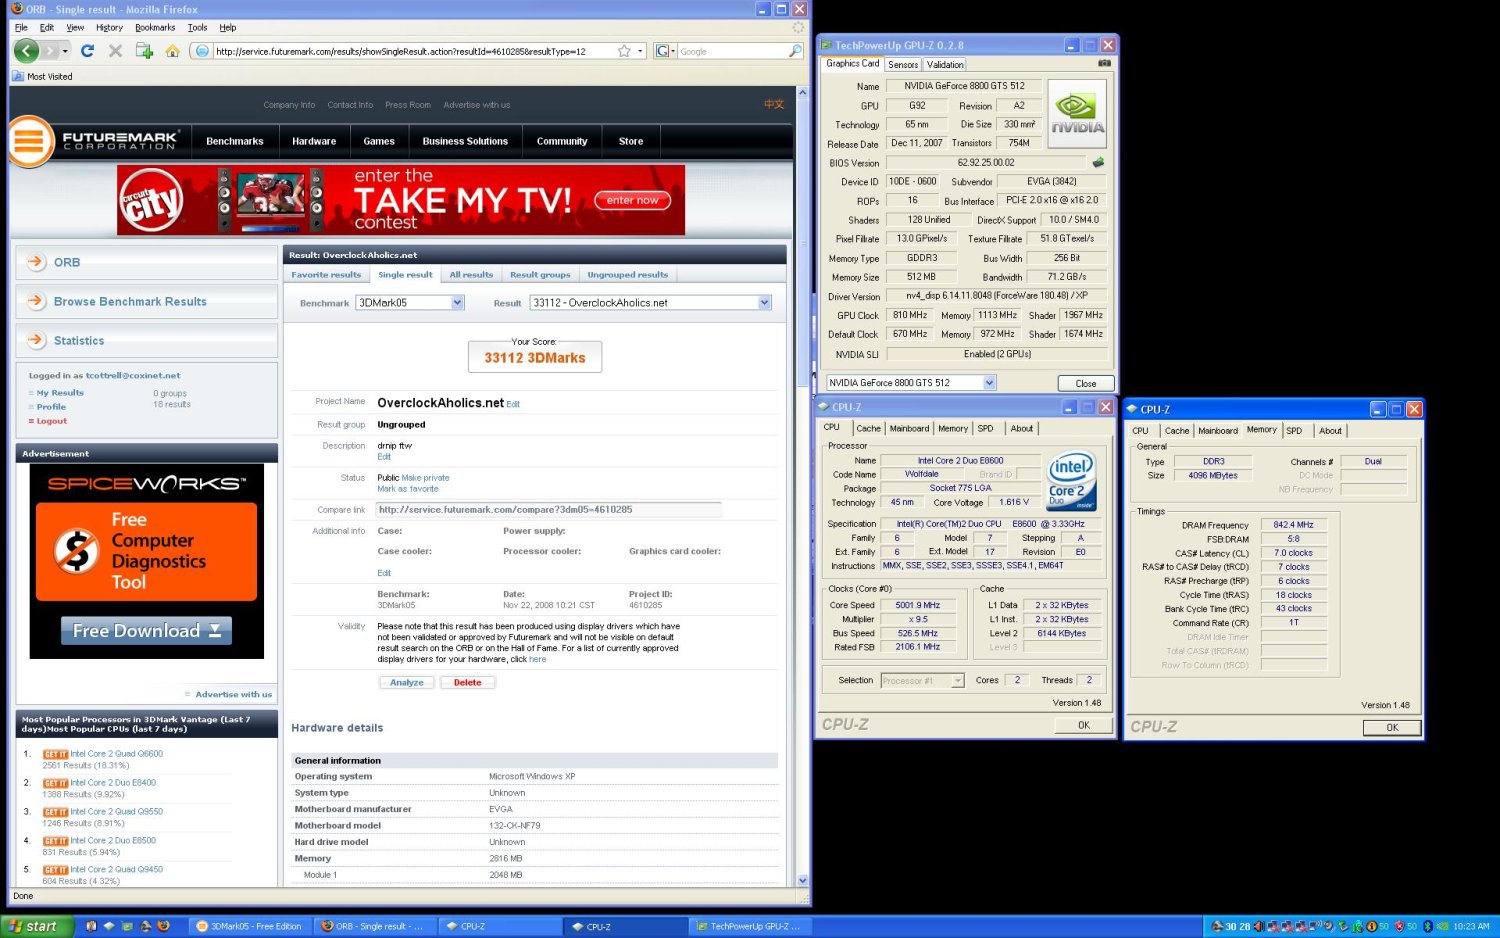
Task: Open SPD tab in right CPU-Z window
Action: tap(1294, 430)
